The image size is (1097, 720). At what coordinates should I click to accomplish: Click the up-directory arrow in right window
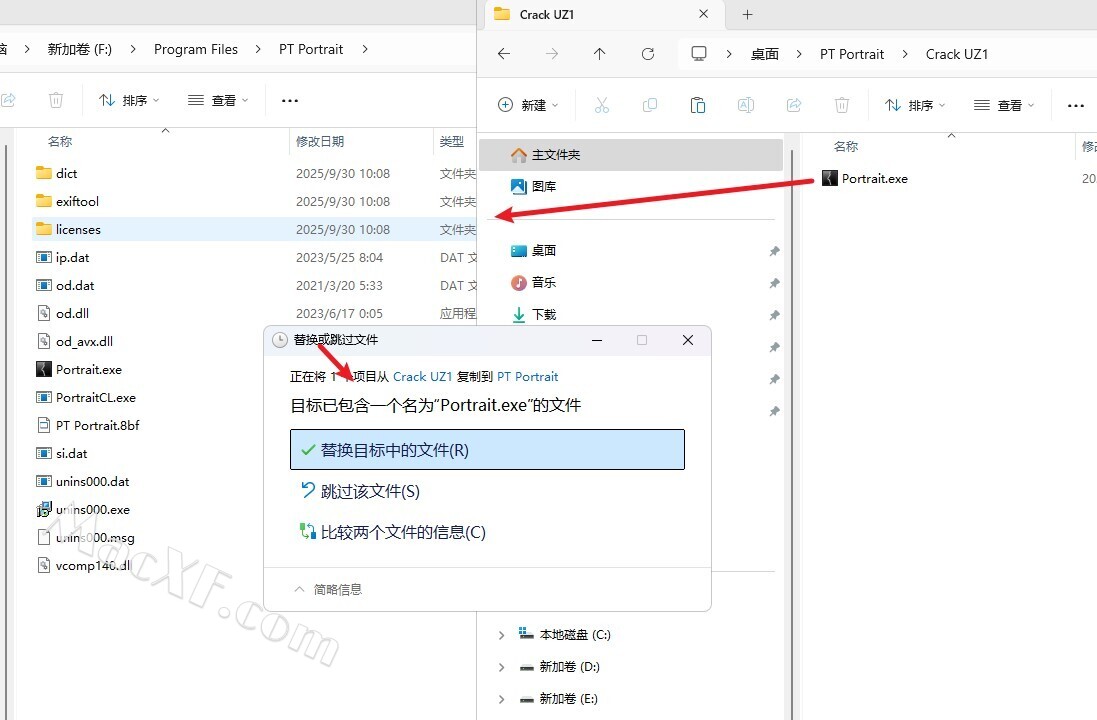pos(600,54)
